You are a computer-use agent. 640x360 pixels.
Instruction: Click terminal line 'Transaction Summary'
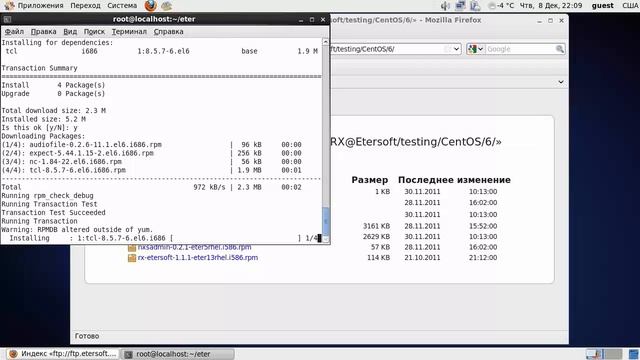[39, 68]
